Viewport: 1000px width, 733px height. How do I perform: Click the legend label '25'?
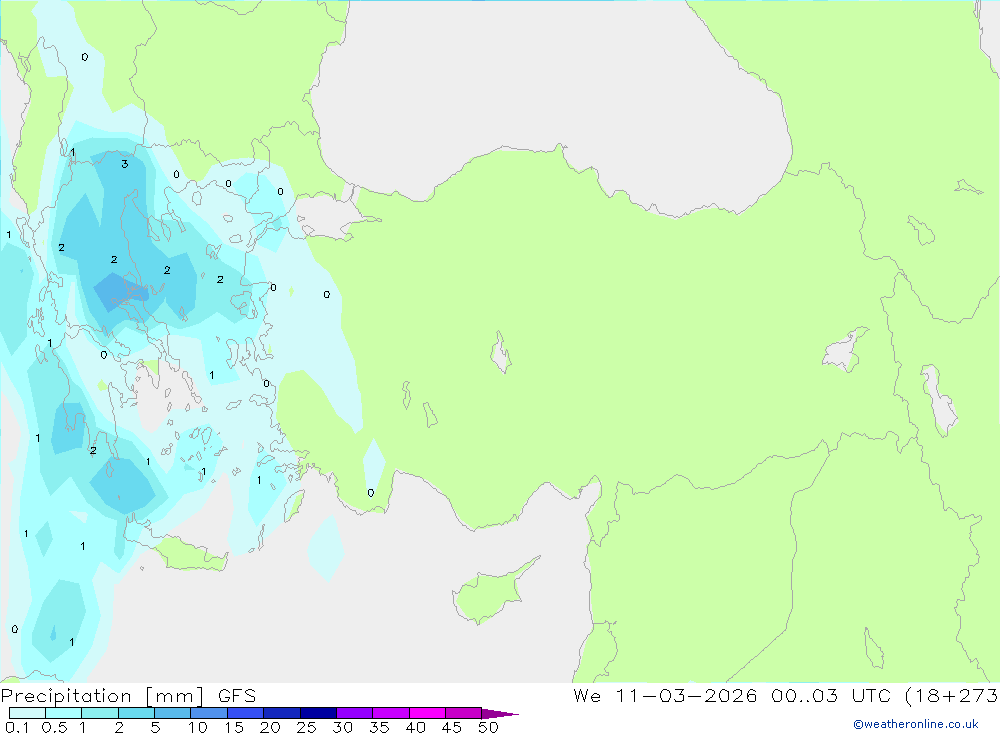[x=306, y=727]
